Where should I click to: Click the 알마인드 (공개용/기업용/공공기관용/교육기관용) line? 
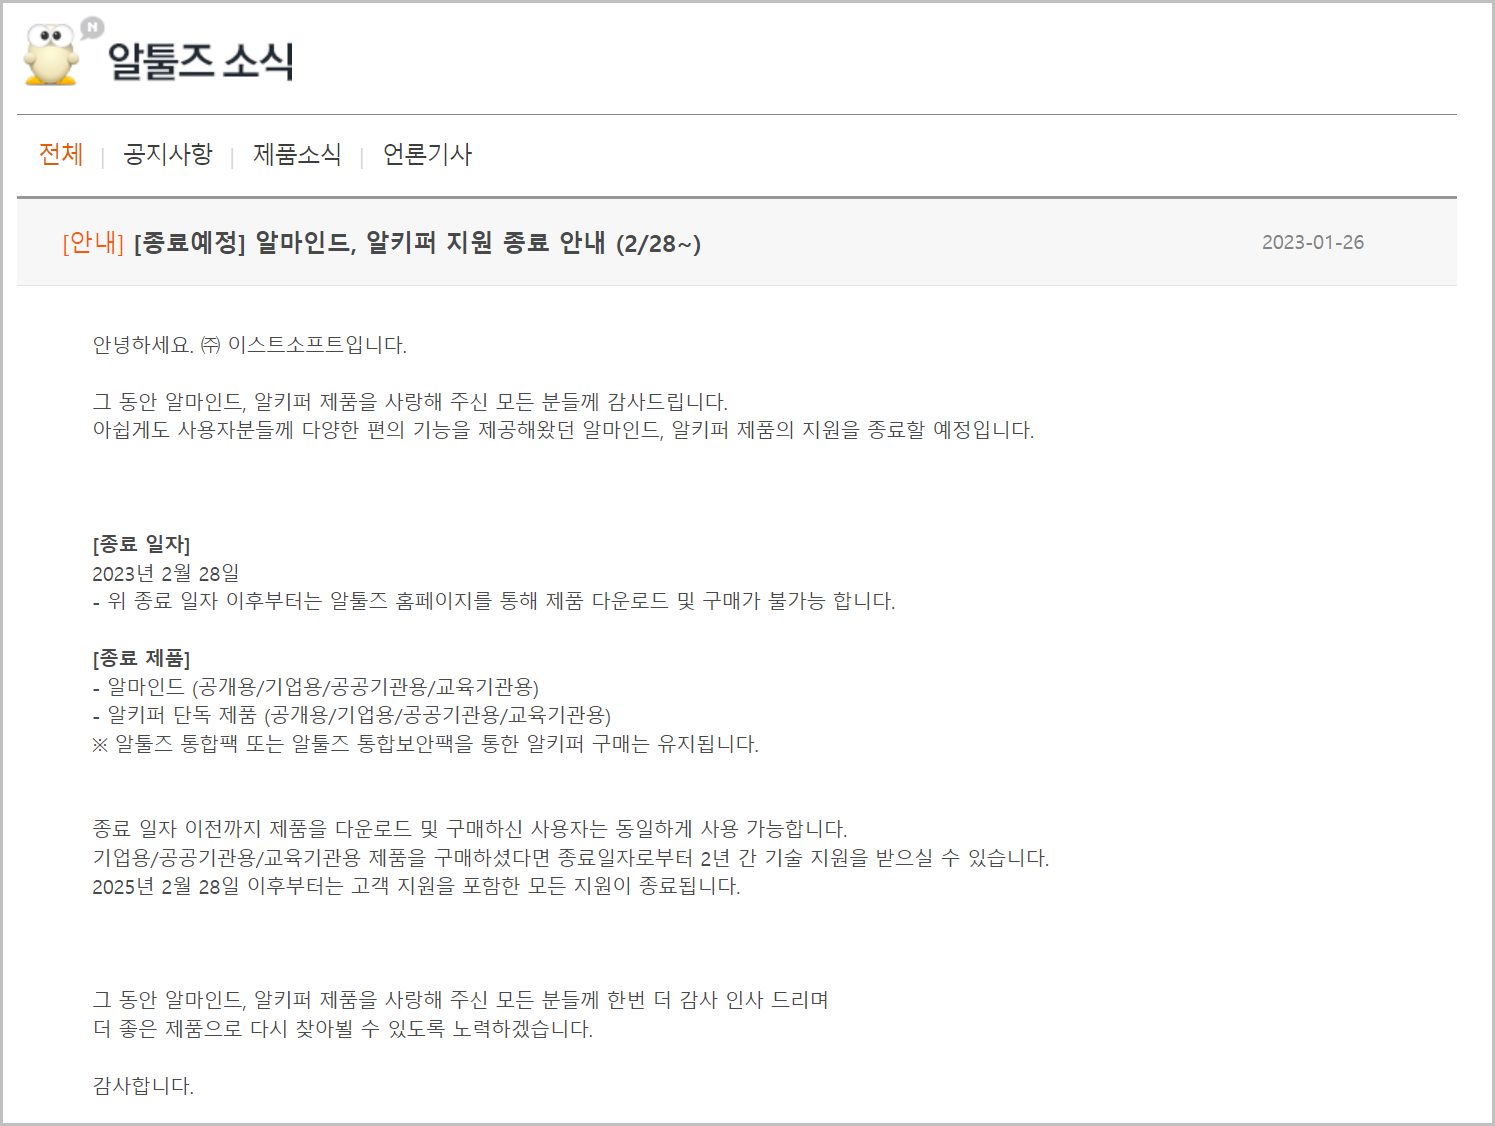coord(316,687)
